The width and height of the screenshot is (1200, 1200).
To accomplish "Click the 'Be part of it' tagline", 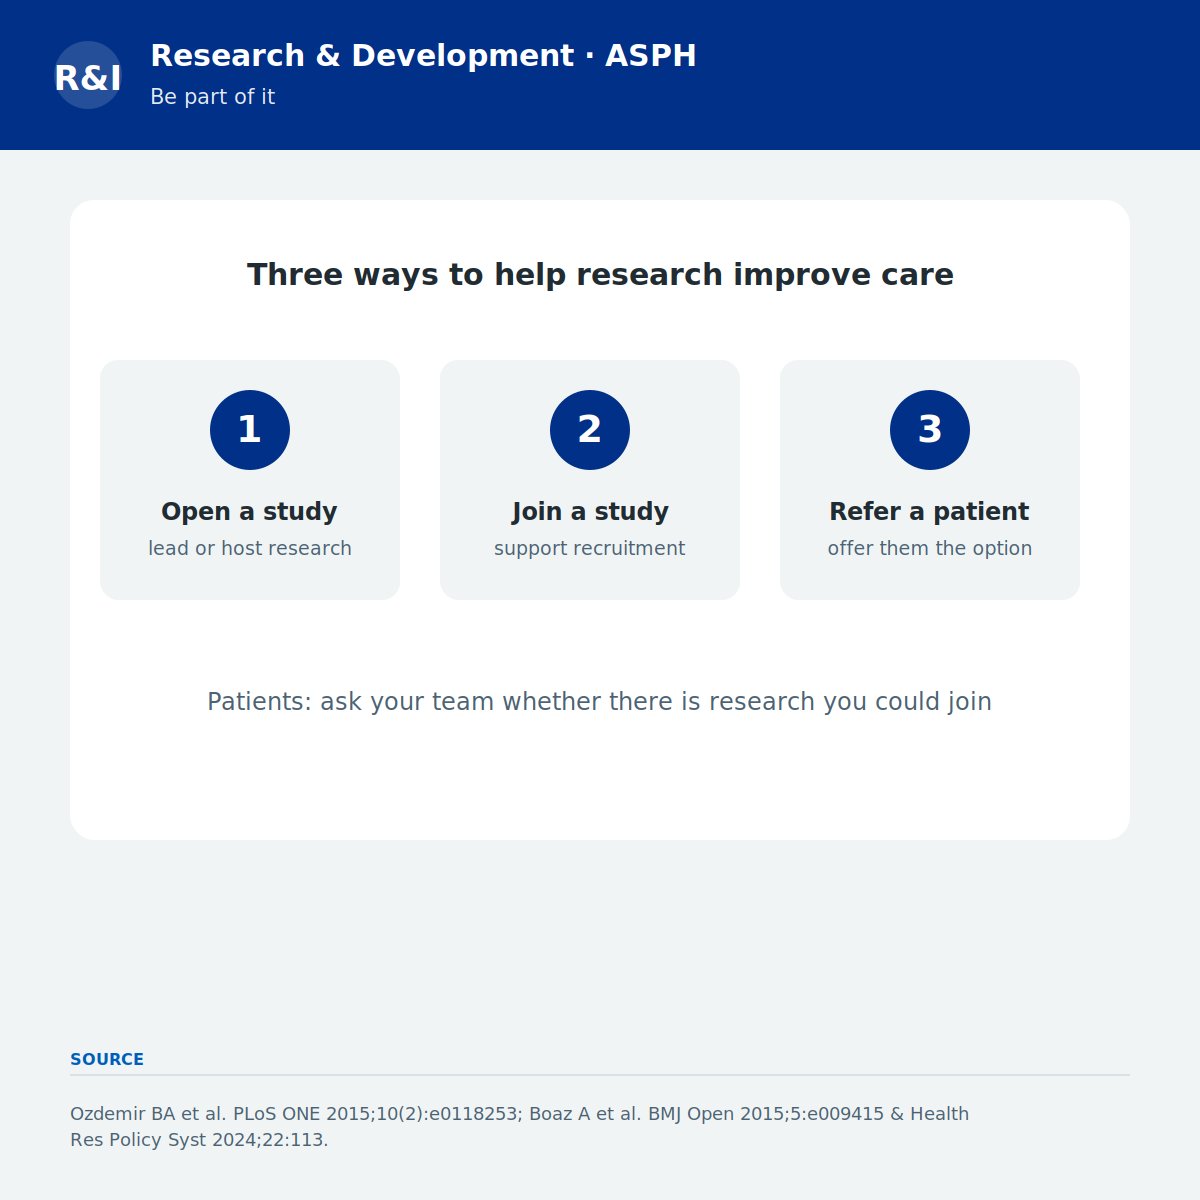I will click(x=212, y=97).
